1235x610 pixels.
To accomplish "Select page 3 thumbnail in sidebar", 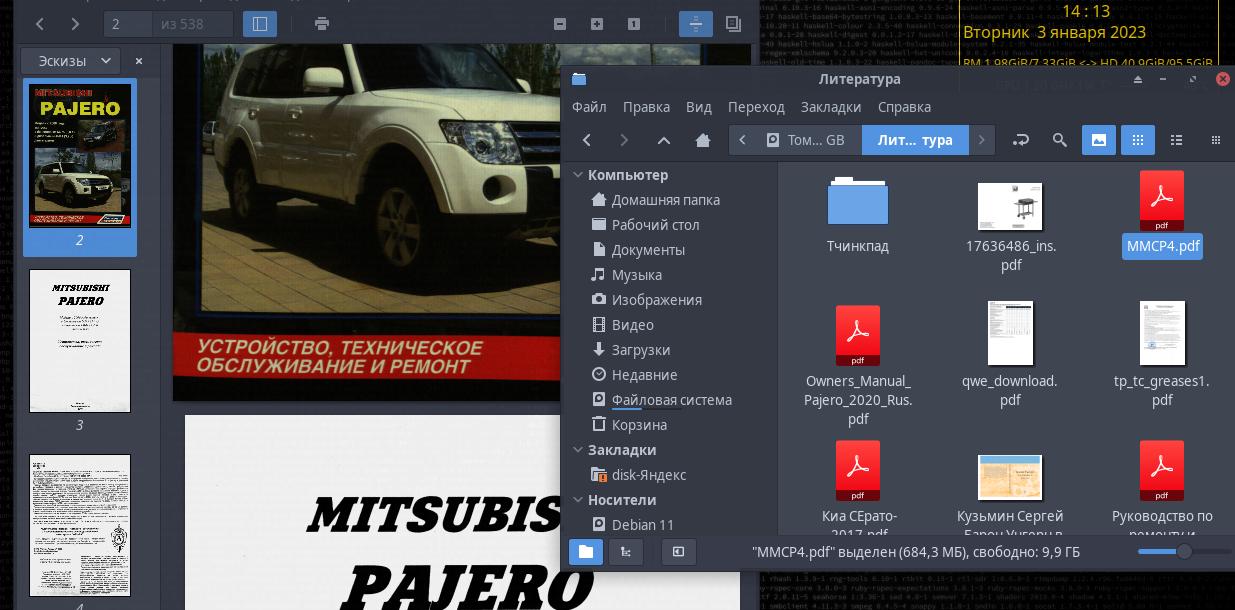I will pyautogui.click(x=80, y=341).
